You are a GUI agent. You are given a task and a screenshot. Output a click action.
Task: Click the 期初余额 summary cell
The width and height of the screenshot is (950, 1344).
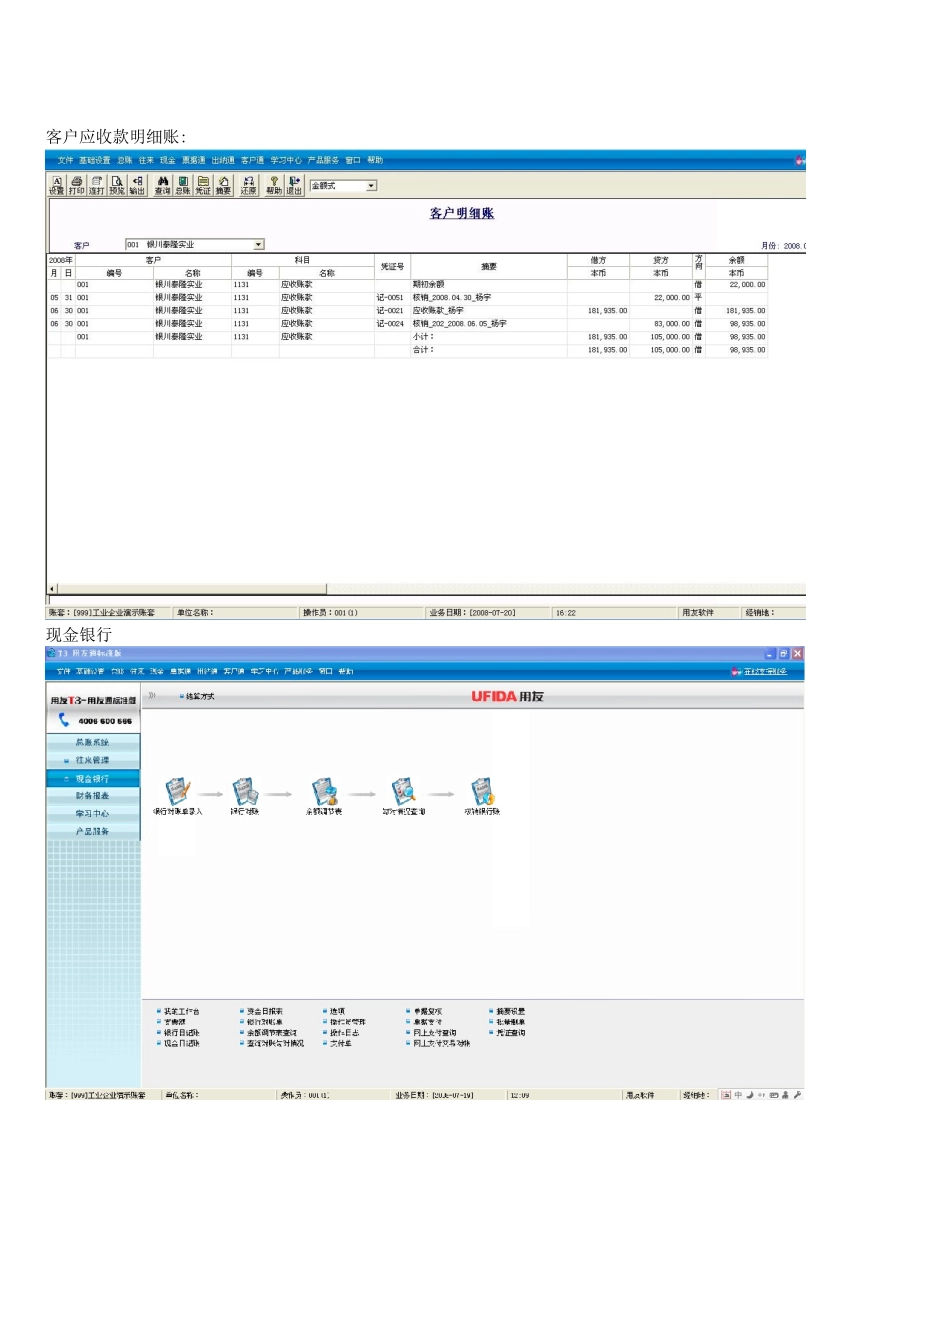click(487, 285)
